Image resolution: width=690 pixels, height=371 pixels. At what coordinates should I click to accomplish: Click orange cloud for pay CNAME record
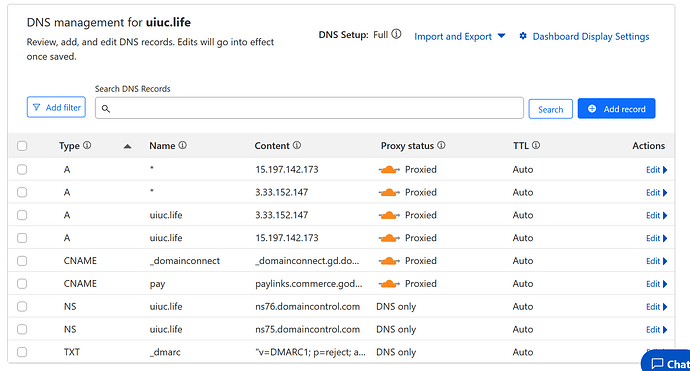pyautogui.click(x=389, y=284)
